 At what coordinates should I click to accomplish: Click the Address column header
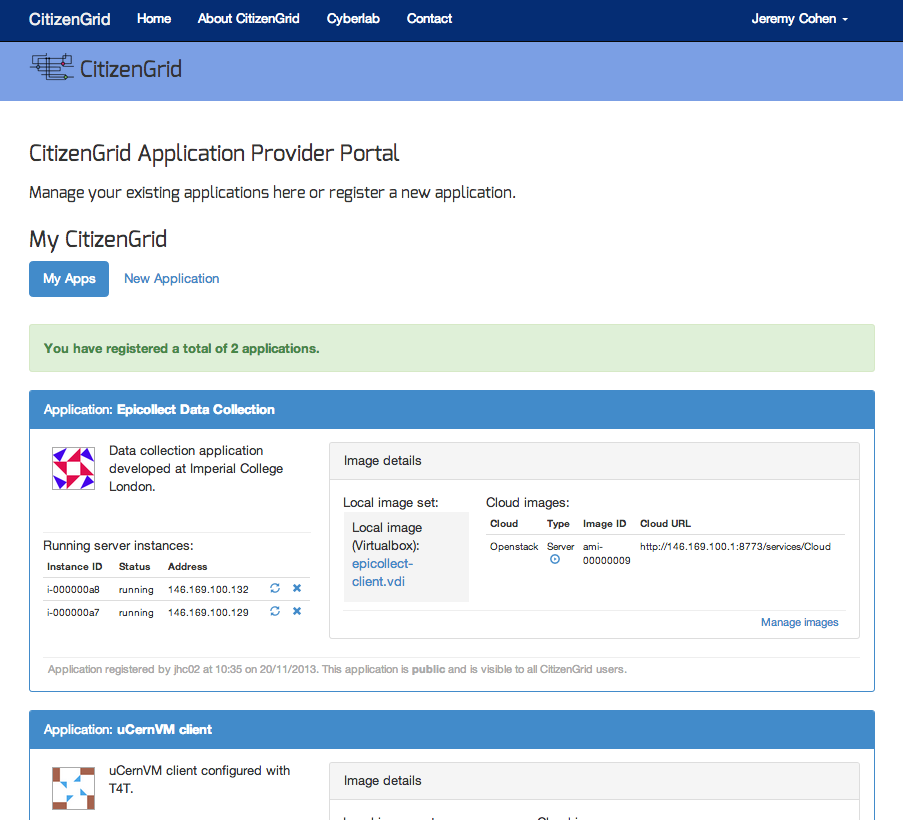[x=187, y=567]
